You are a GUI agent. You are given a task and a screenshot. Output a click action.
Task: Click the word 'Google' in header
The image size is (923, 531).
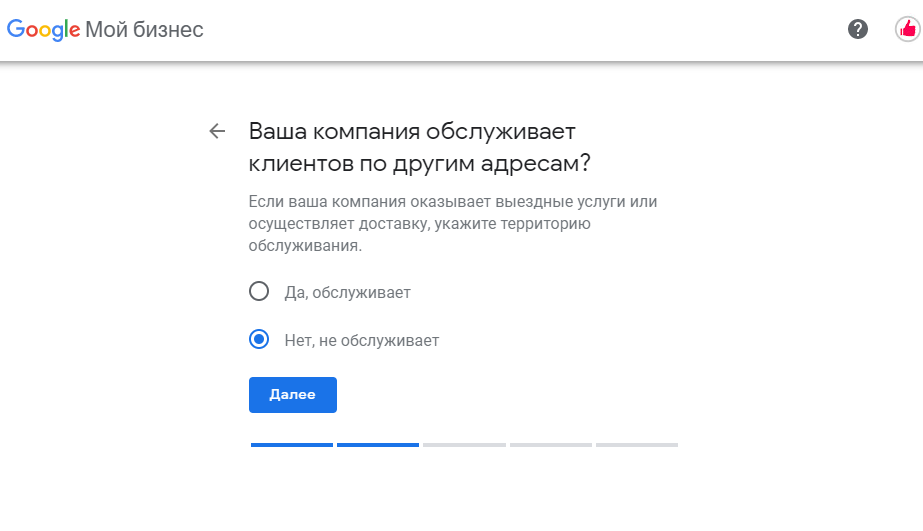coord(44,29)
